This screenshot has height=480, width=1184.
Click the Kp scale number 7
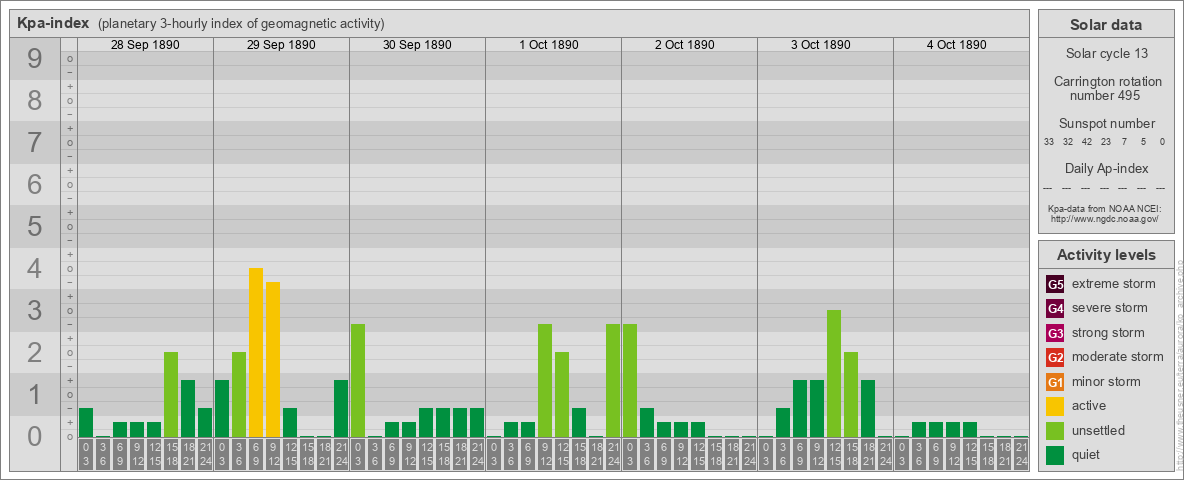point(35,143)
